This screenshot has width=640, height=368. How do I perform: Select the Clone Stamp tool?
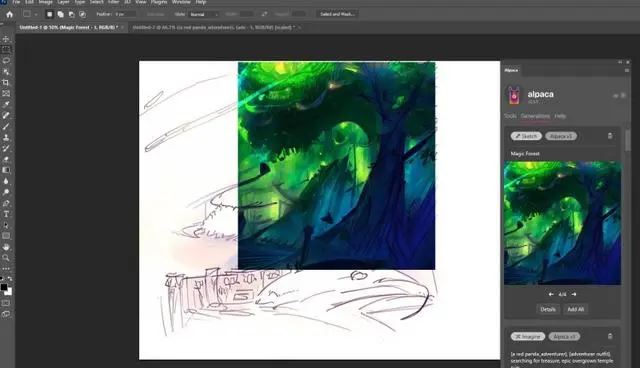pyautogui.click(x=6, y=137)
